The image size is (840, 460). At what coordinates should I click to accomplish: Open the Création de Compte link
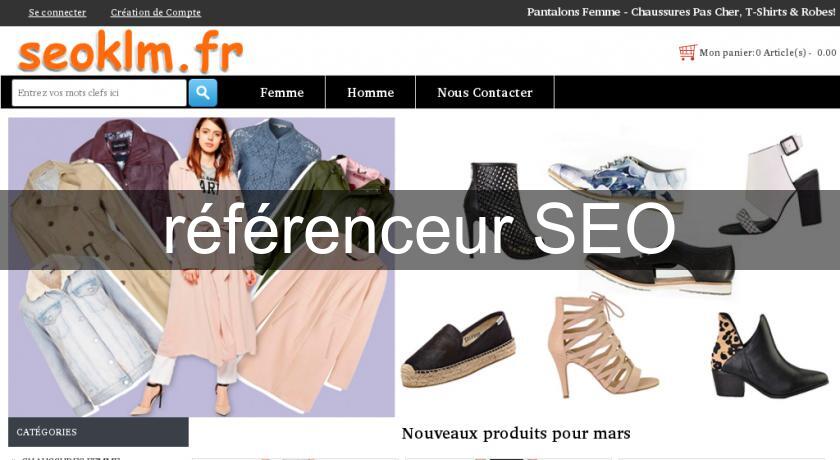tap(156, 12)
